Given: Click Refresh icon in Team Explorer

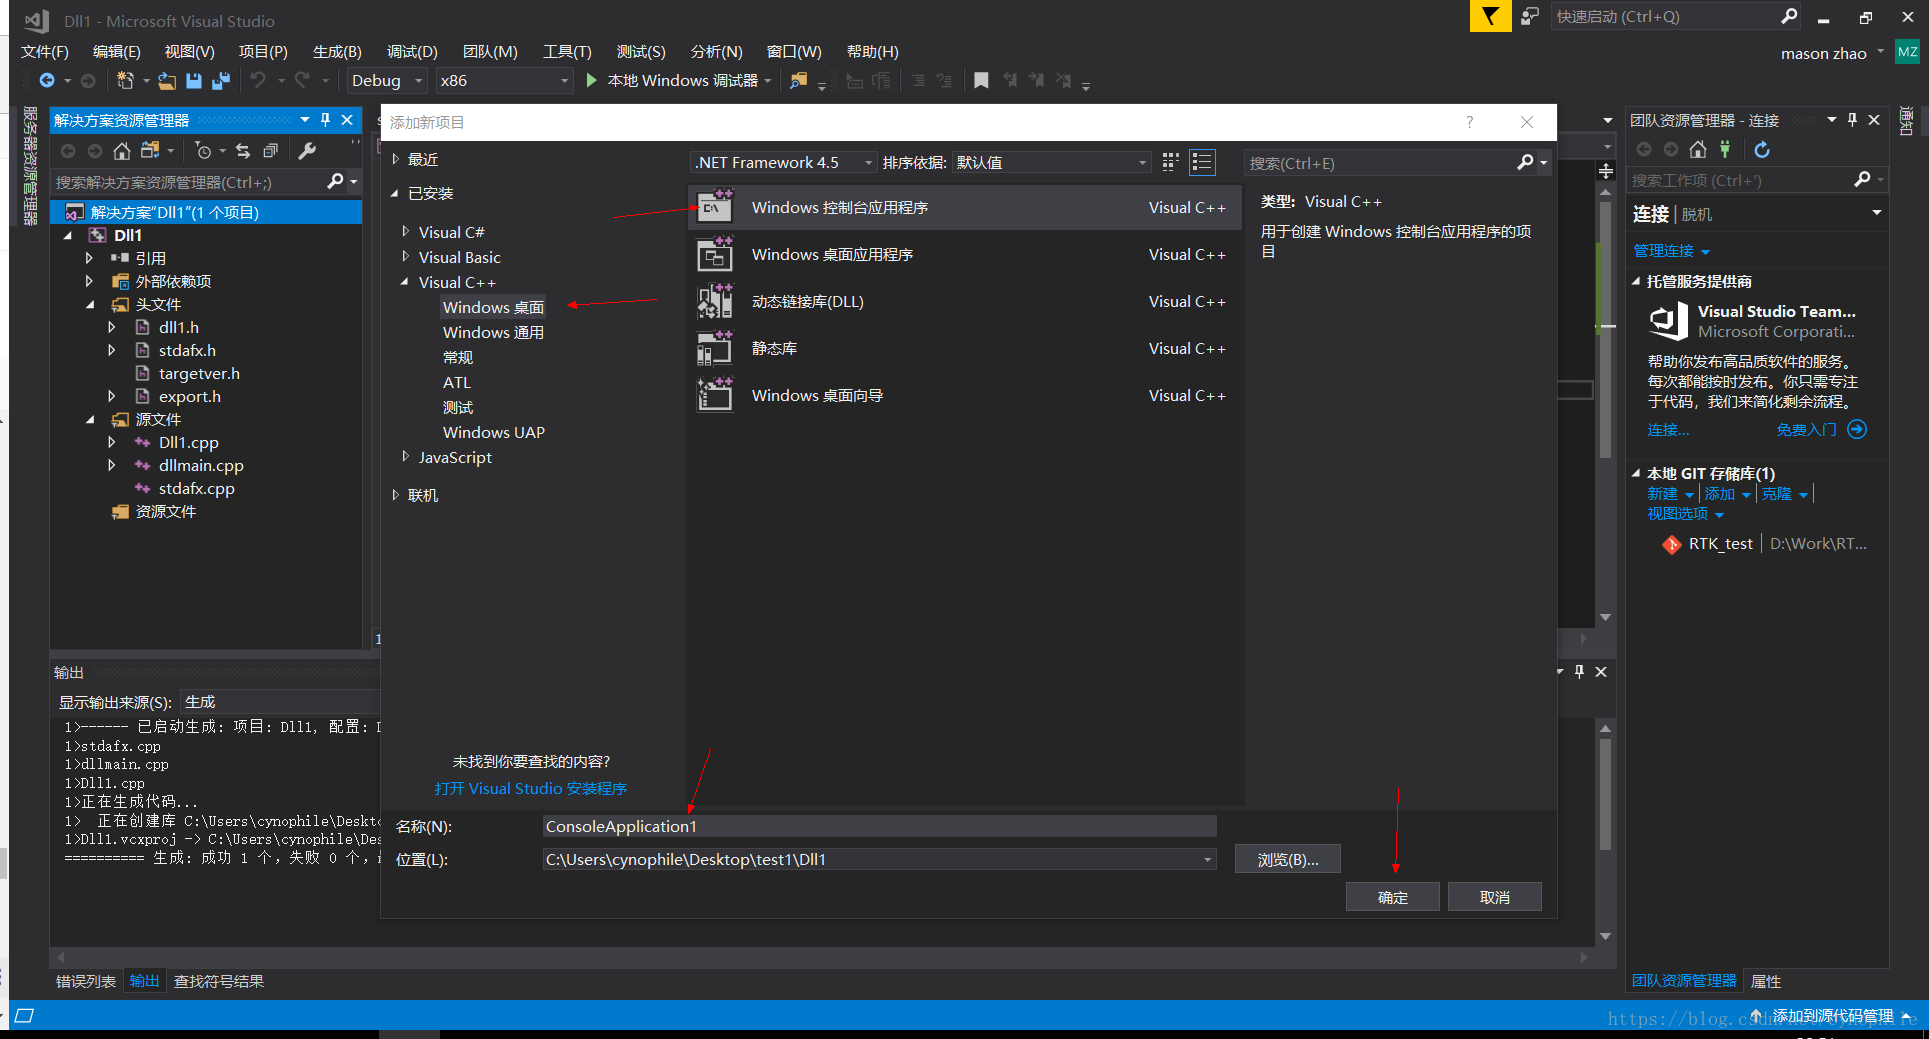Looking at the screenshot, I should tap(1762, 150).
